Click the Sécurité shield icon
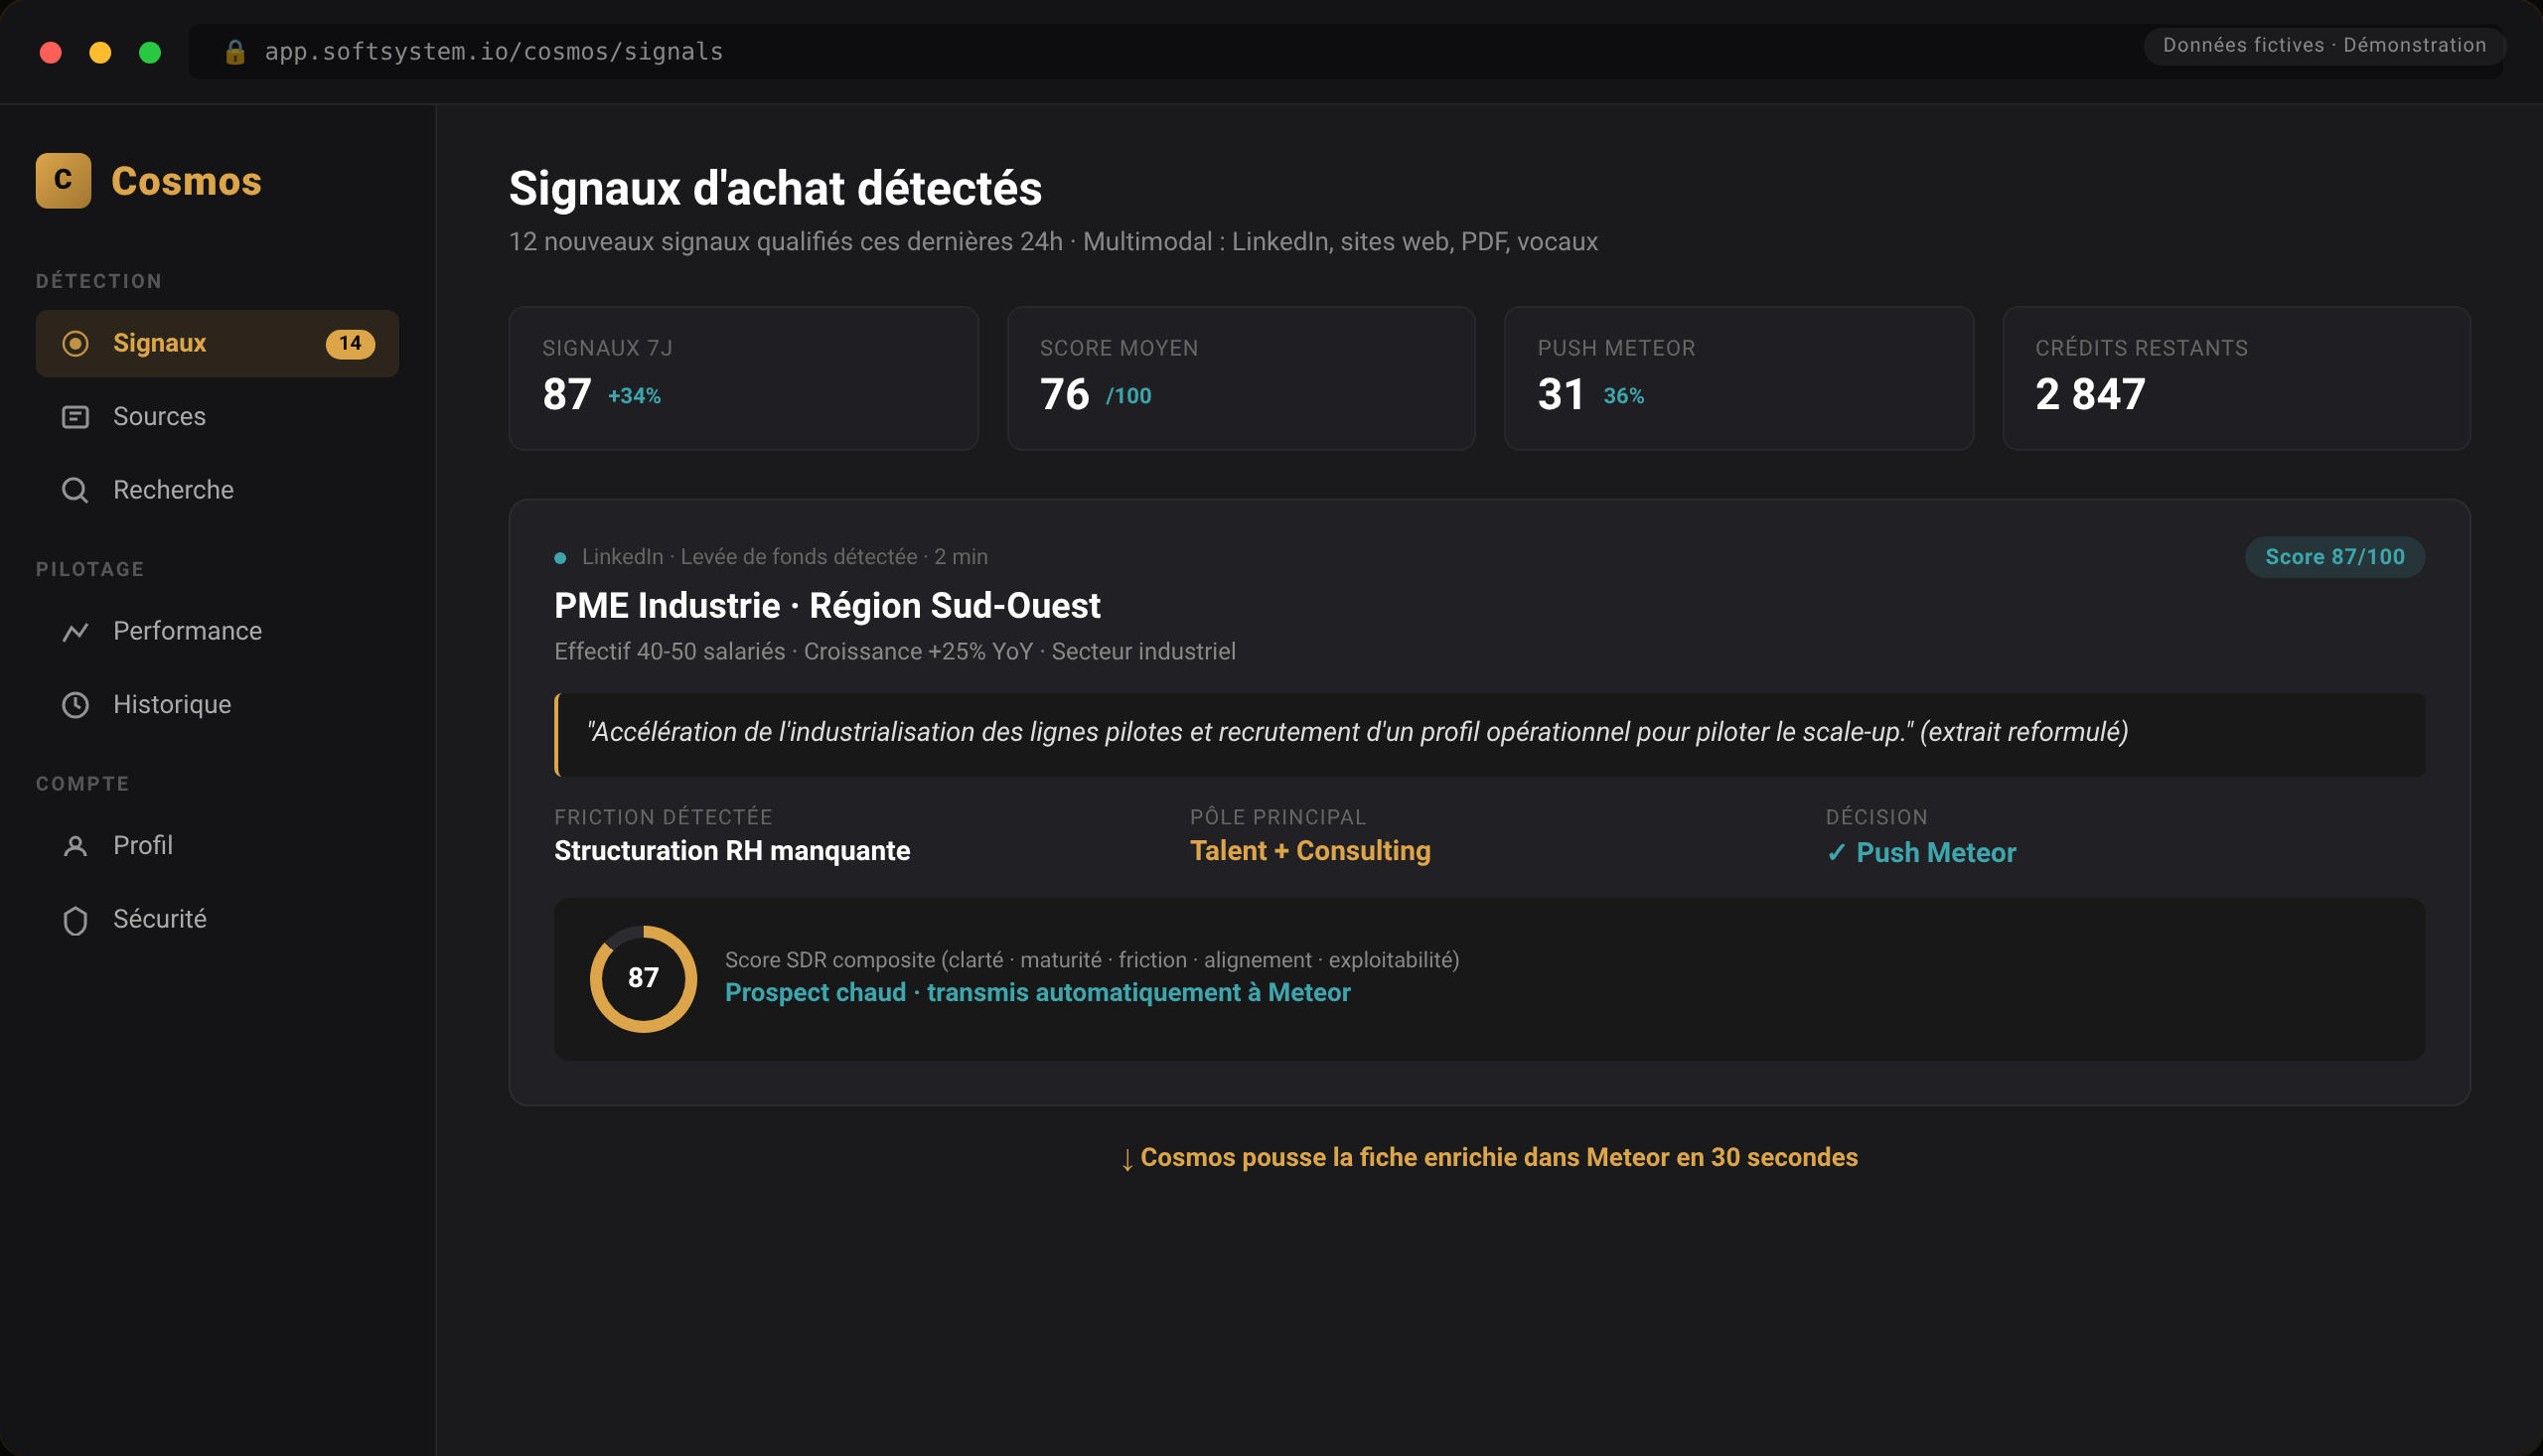 tap(75, 920)
